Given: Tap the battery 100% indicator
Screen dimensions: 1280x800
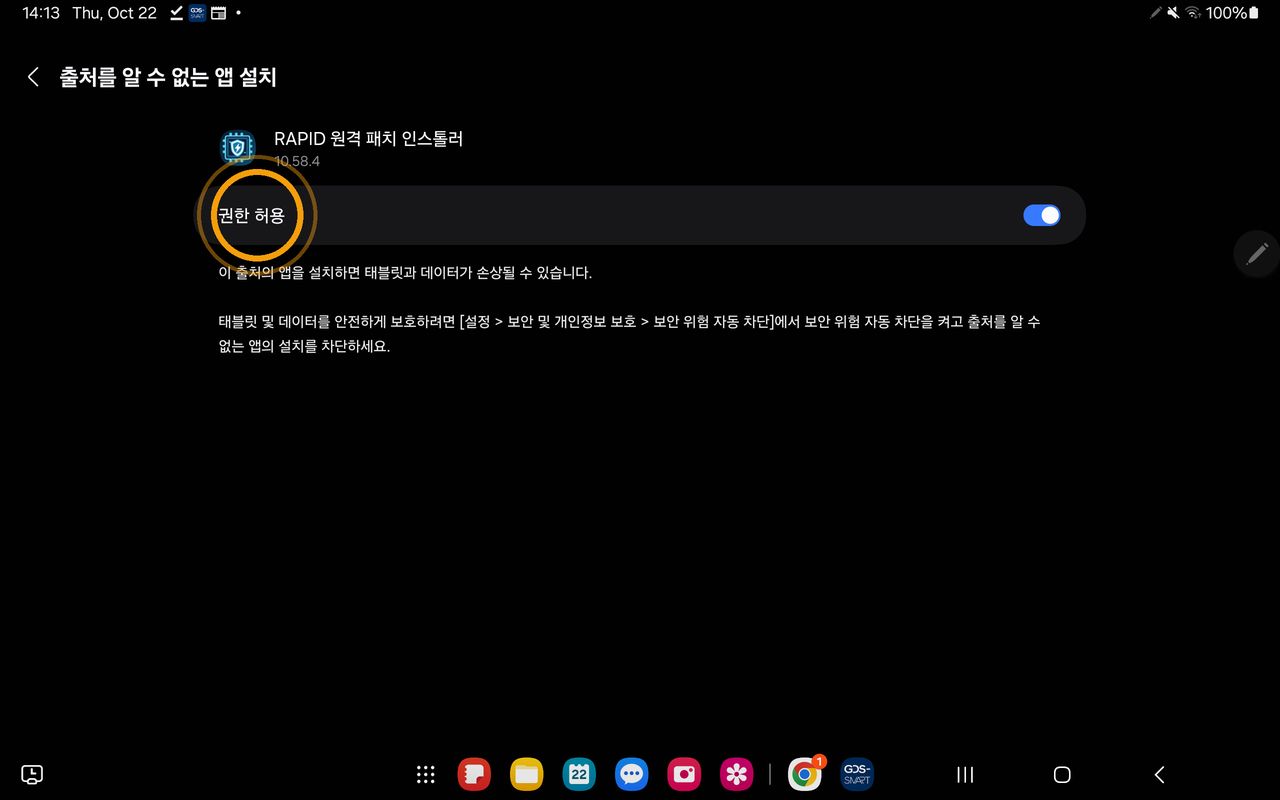Looking at the screenshot, I should pyautogui.click(x=1232, y=13).
